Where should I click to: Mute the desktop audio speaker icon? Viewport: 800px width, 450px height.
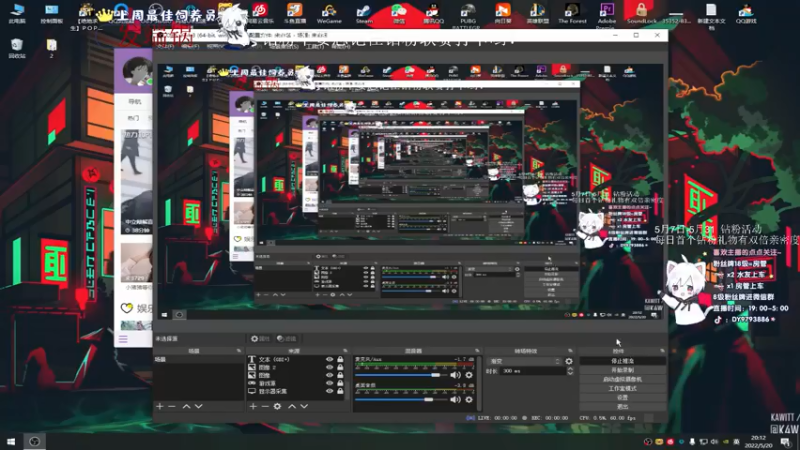click(x=455, y=399)
